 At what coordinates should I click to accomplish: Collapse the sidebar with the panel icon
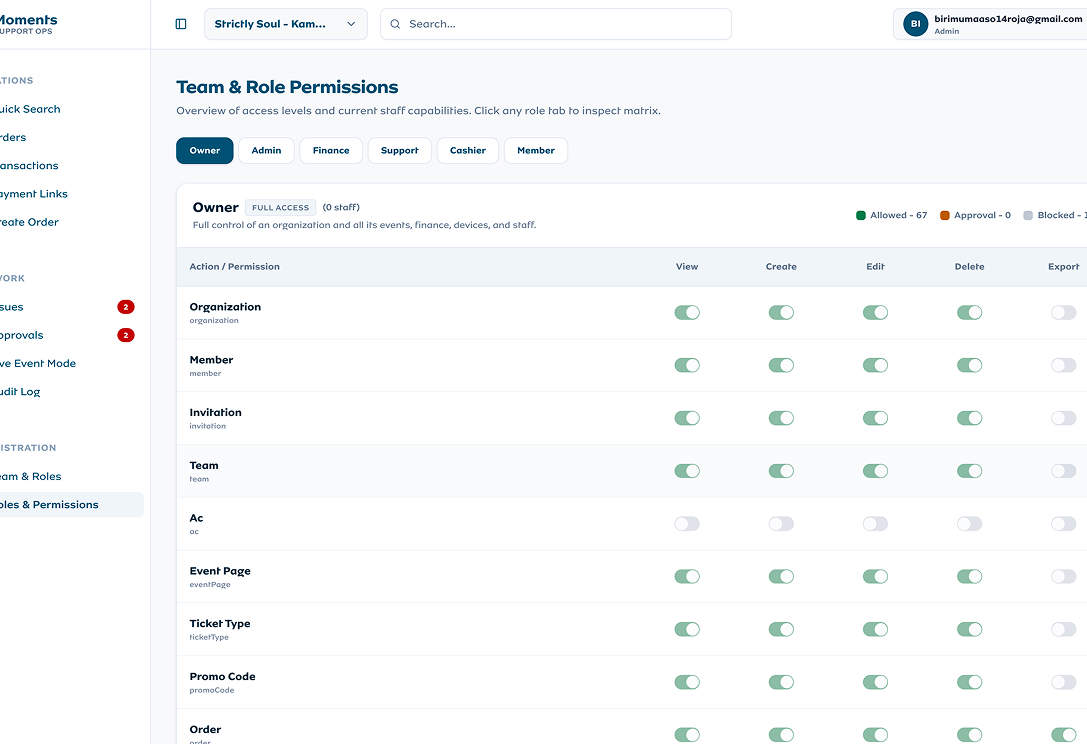coord(181,24)
